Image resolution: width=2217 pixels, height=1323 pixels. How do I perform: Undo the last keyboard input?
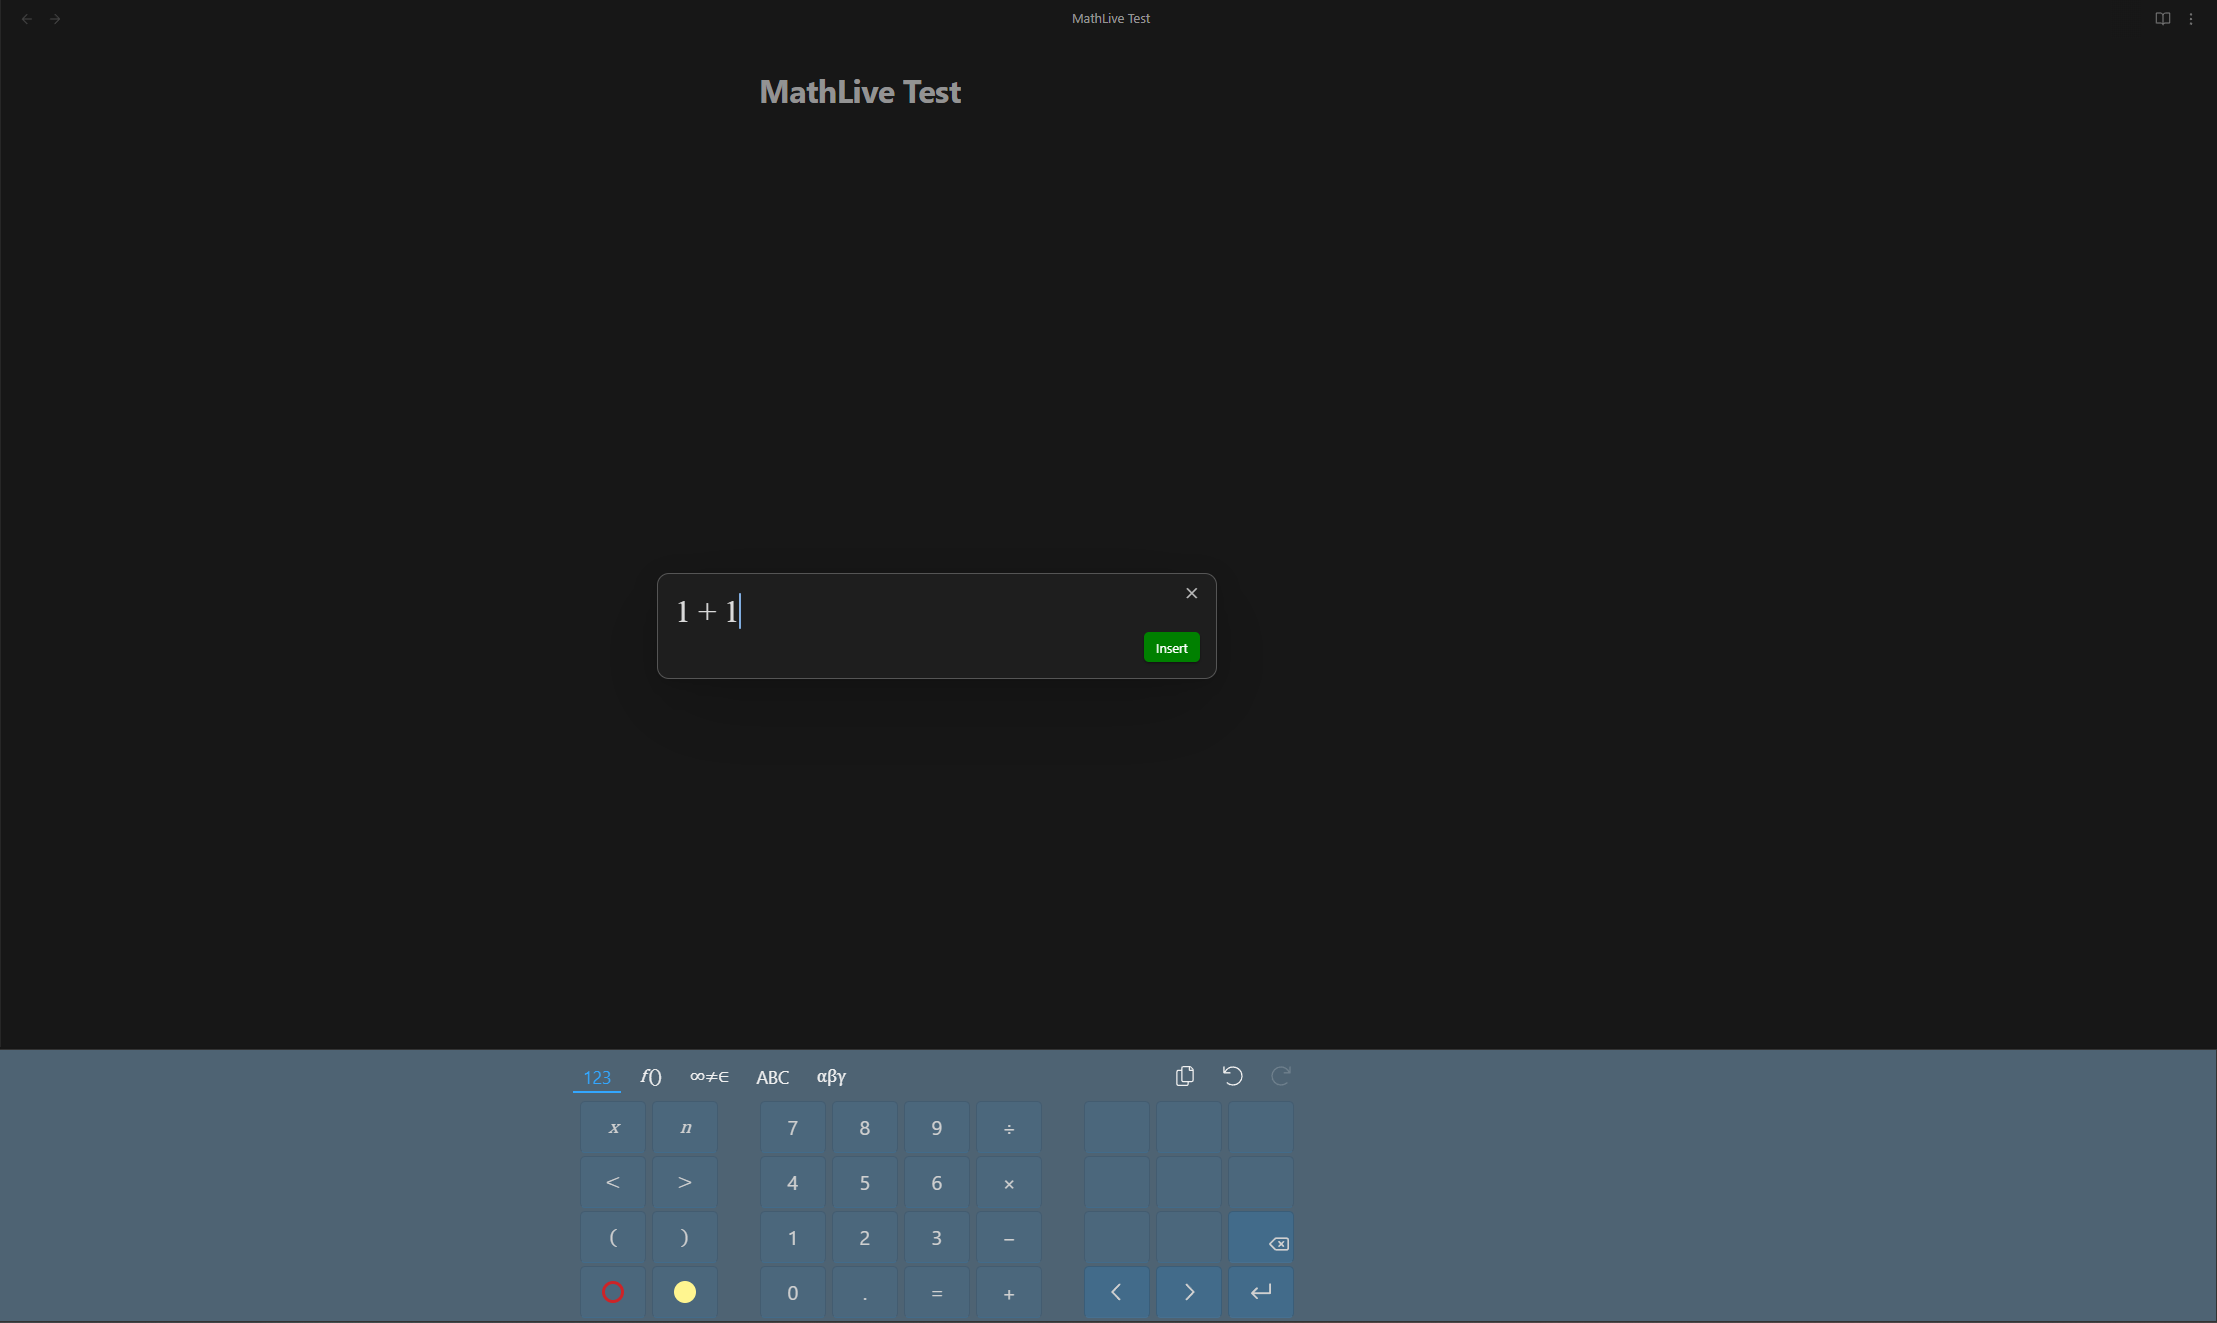click(1232, 1076)
